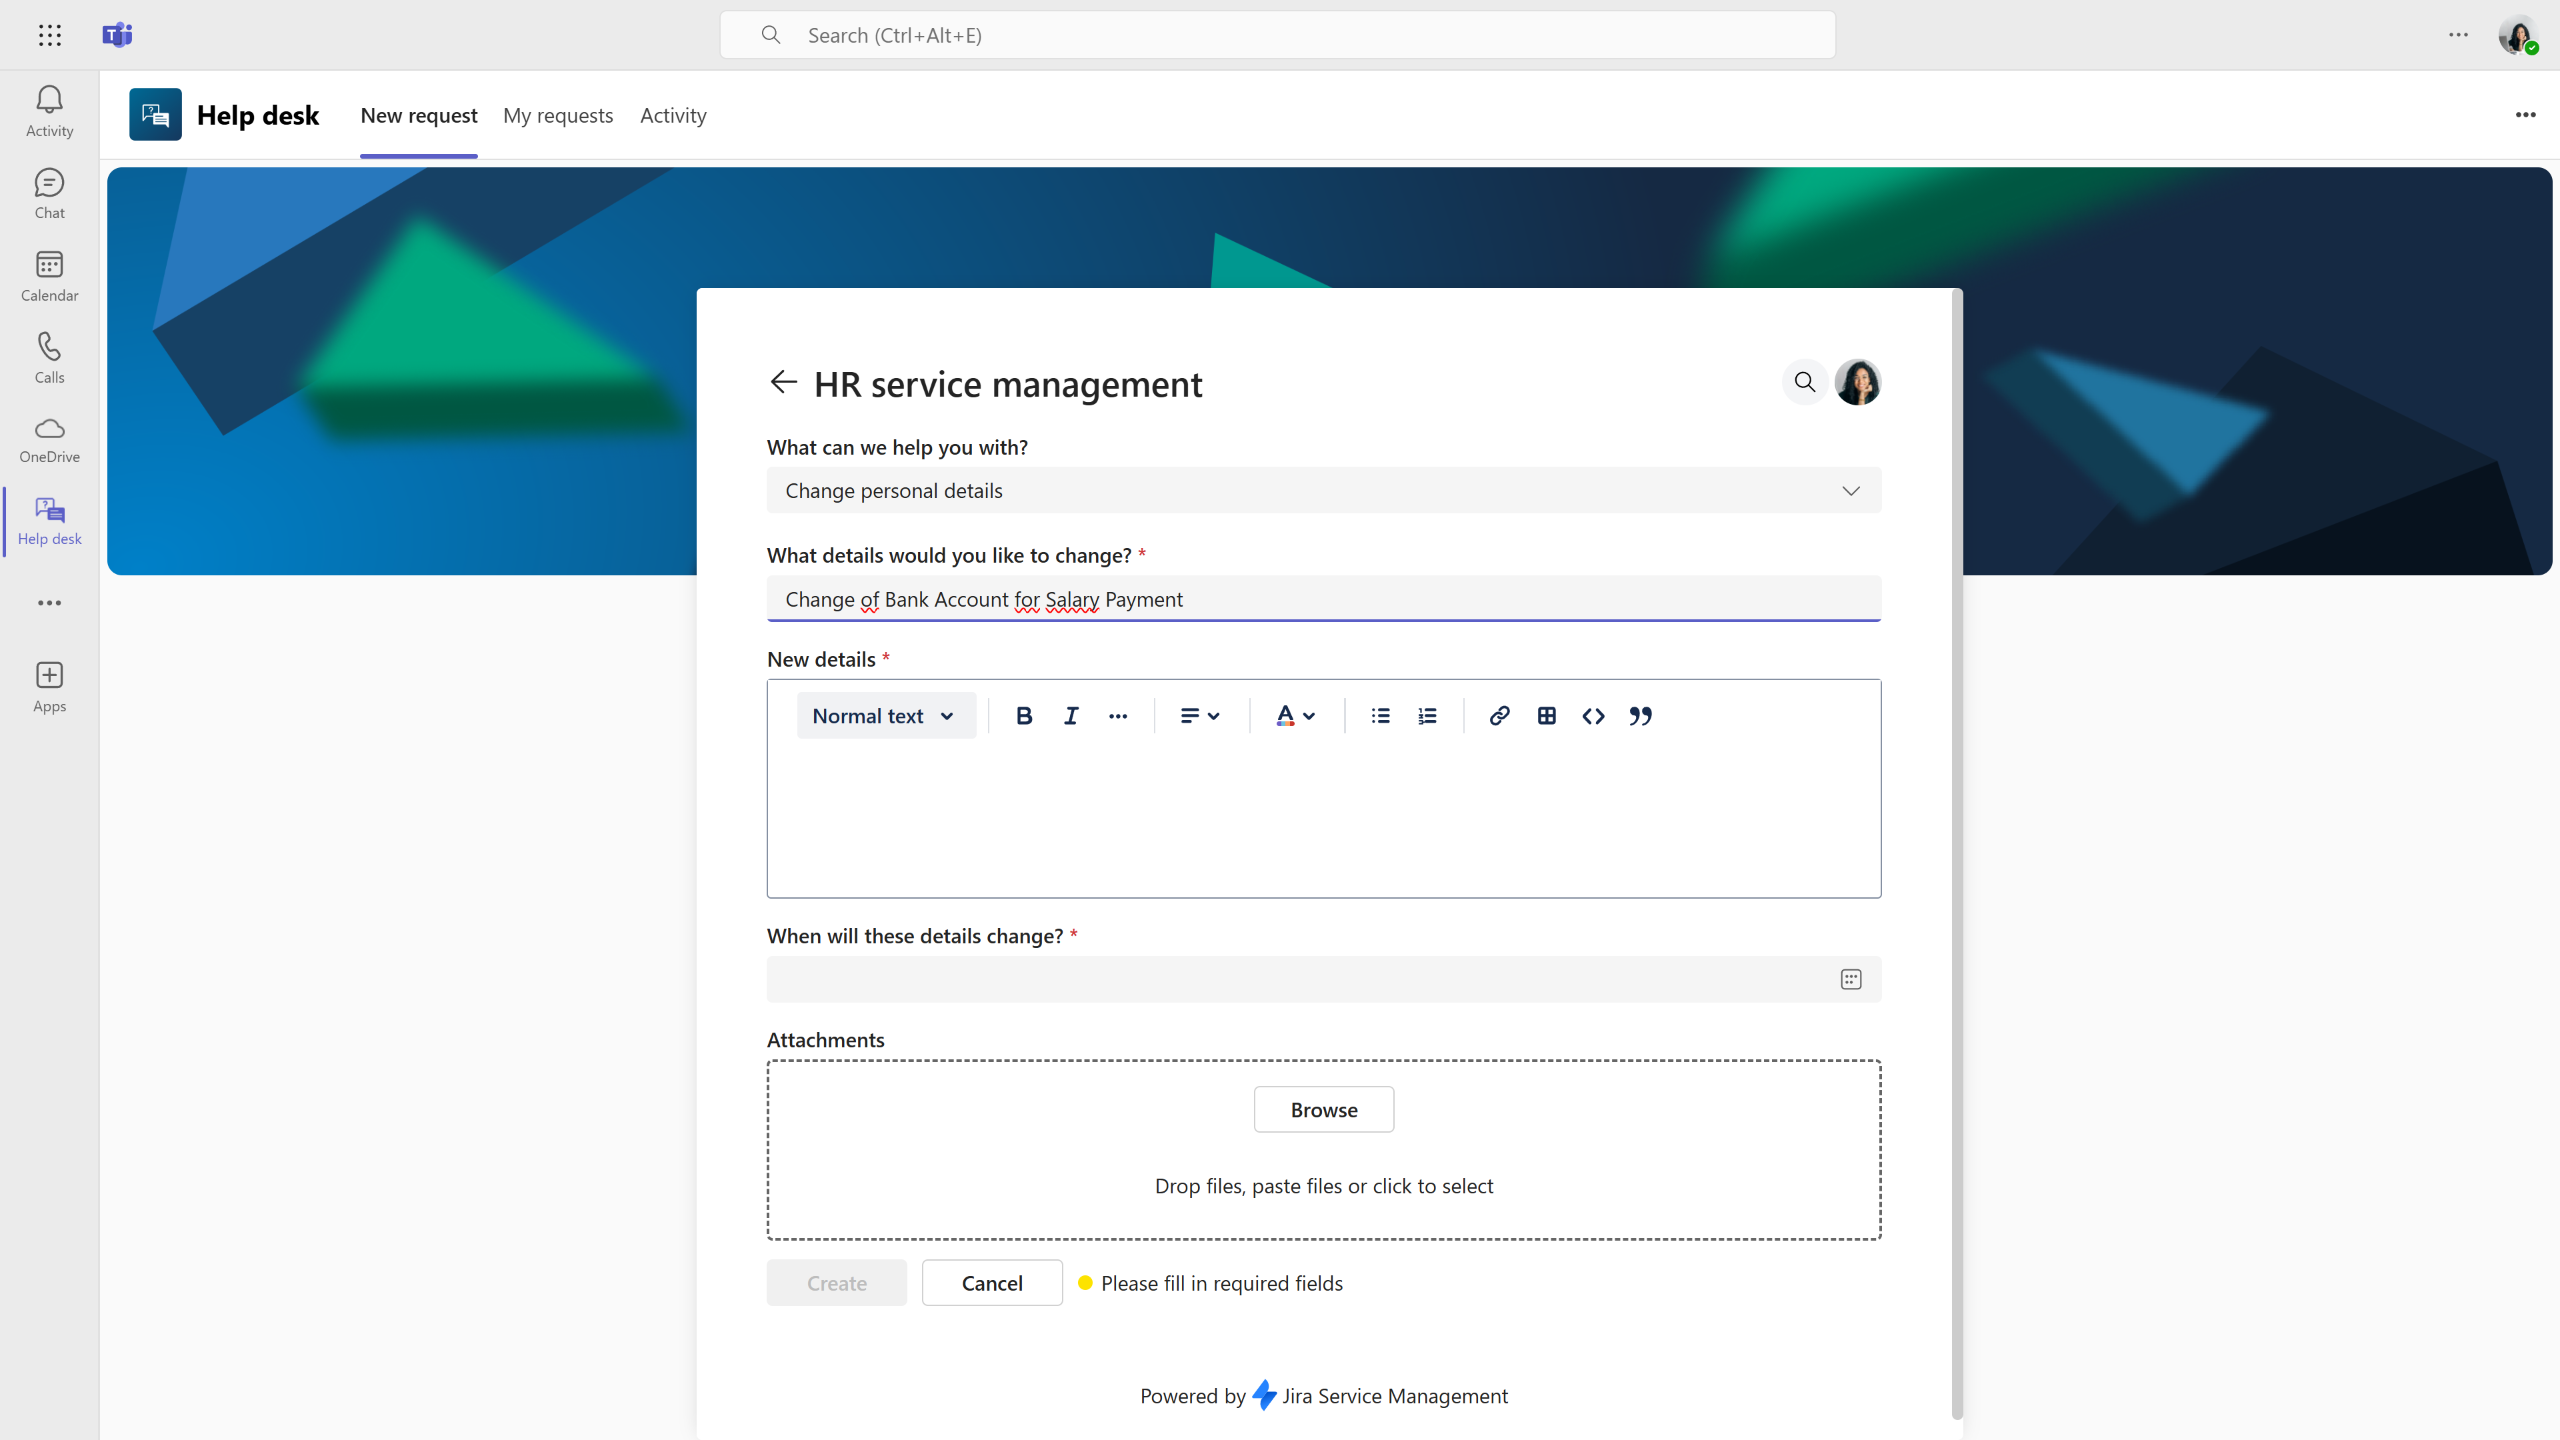This screenshot has height=1440, width=2560.
Task: Insert a link in New details
Action: pos(1498,716)
